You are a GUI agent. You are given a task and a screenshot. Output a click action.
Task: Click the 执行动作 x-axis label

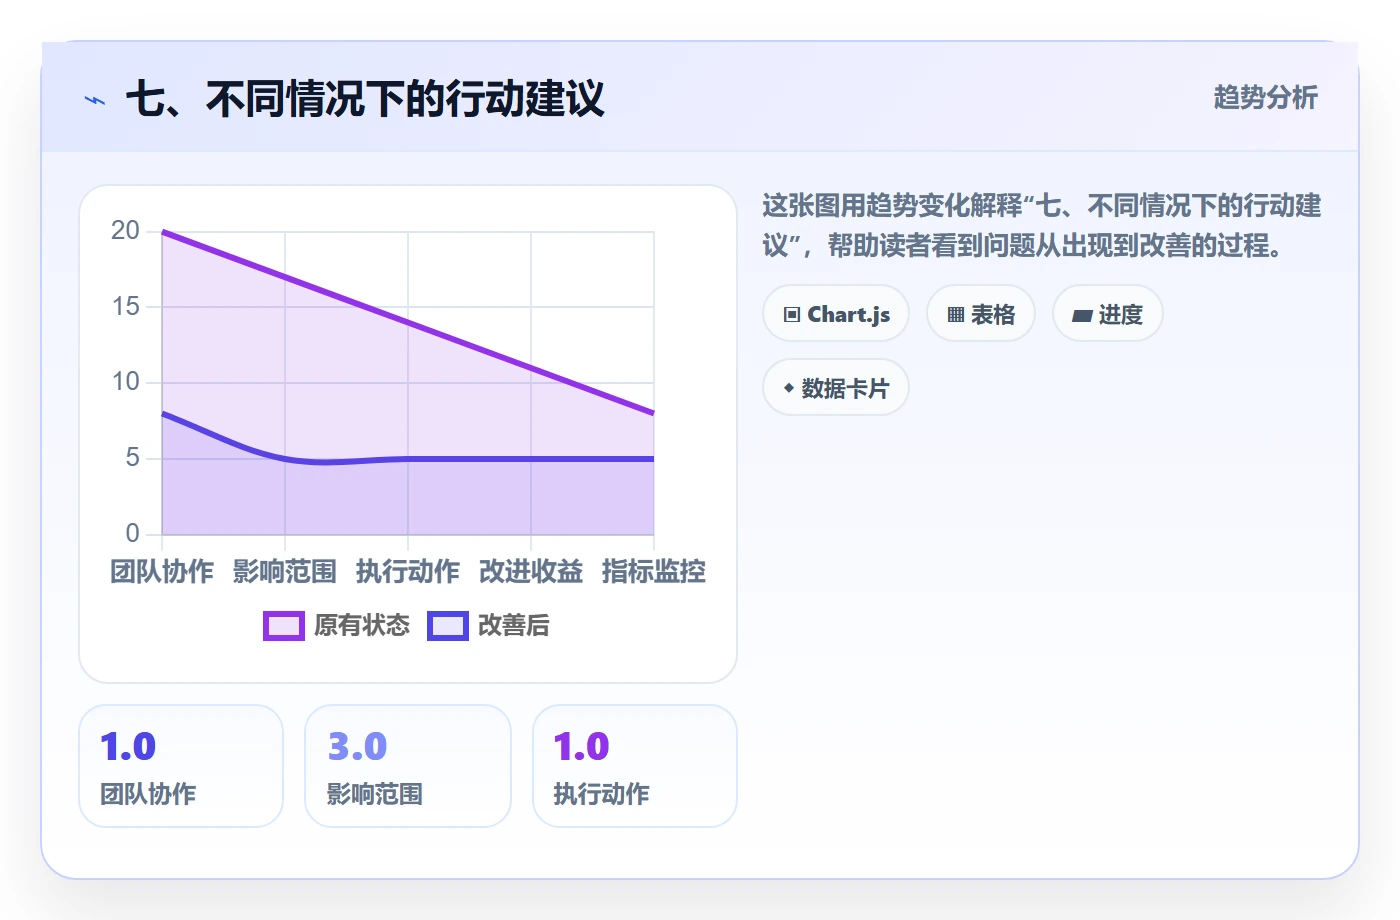point(408,571)
